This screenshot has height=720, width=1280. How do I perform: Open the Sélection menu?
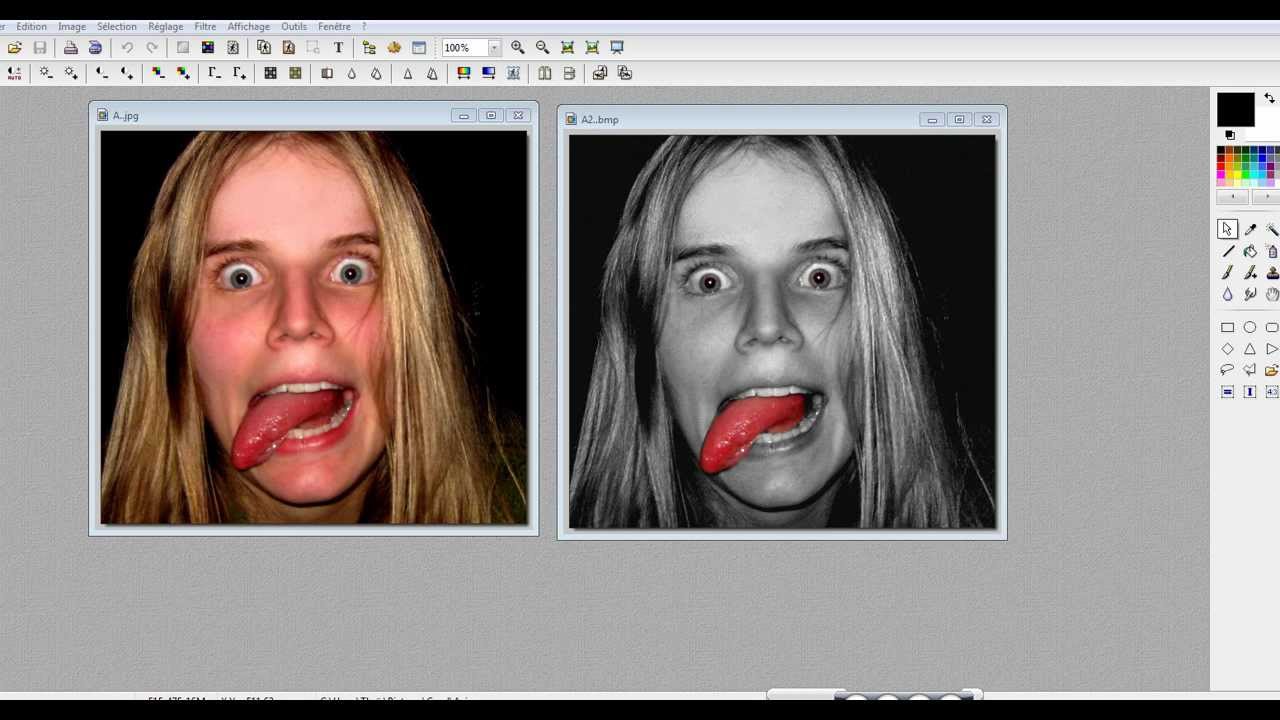117,26
